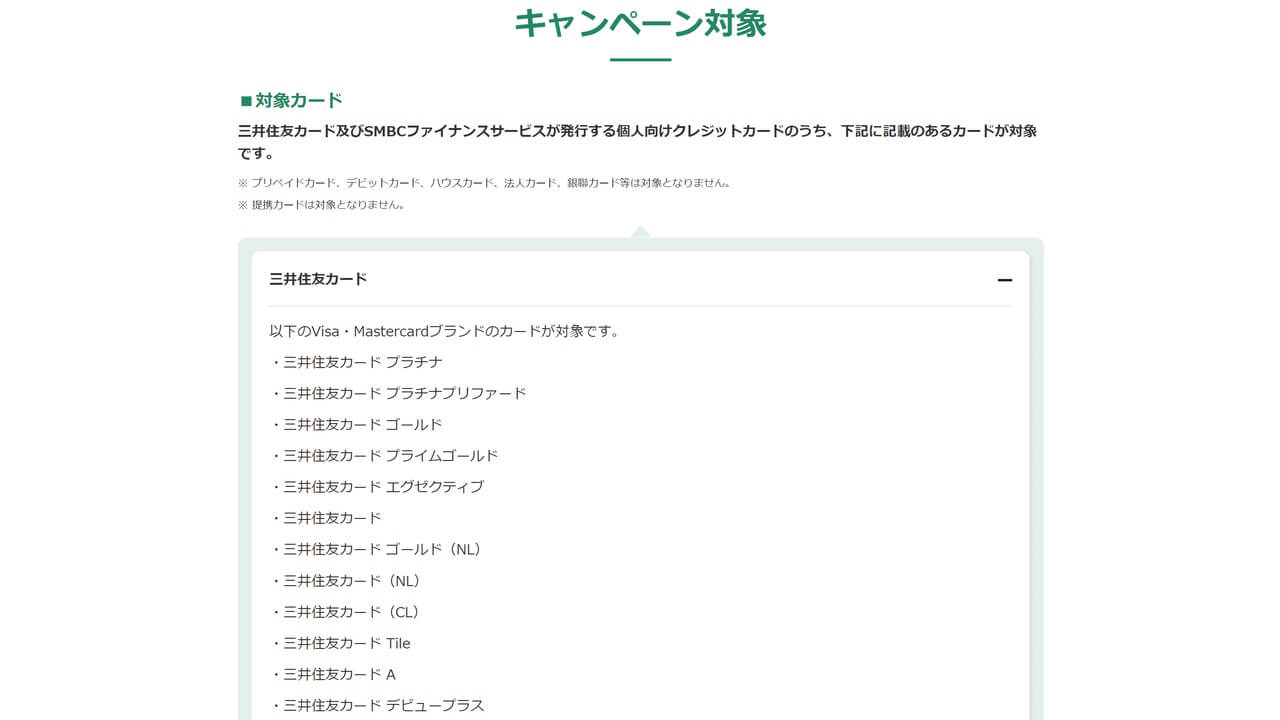
Task: Select the 三井住友カード ゴールド（NL） entry
Action: pyautogui.click(x=376, y=549)
